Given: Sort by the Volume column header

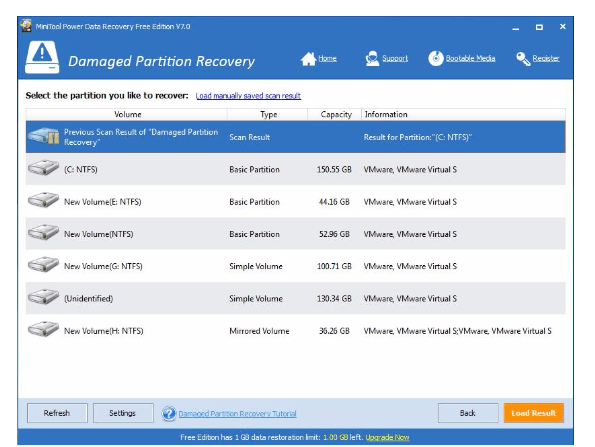Looking at the screenshot, I should pos(127,114).
